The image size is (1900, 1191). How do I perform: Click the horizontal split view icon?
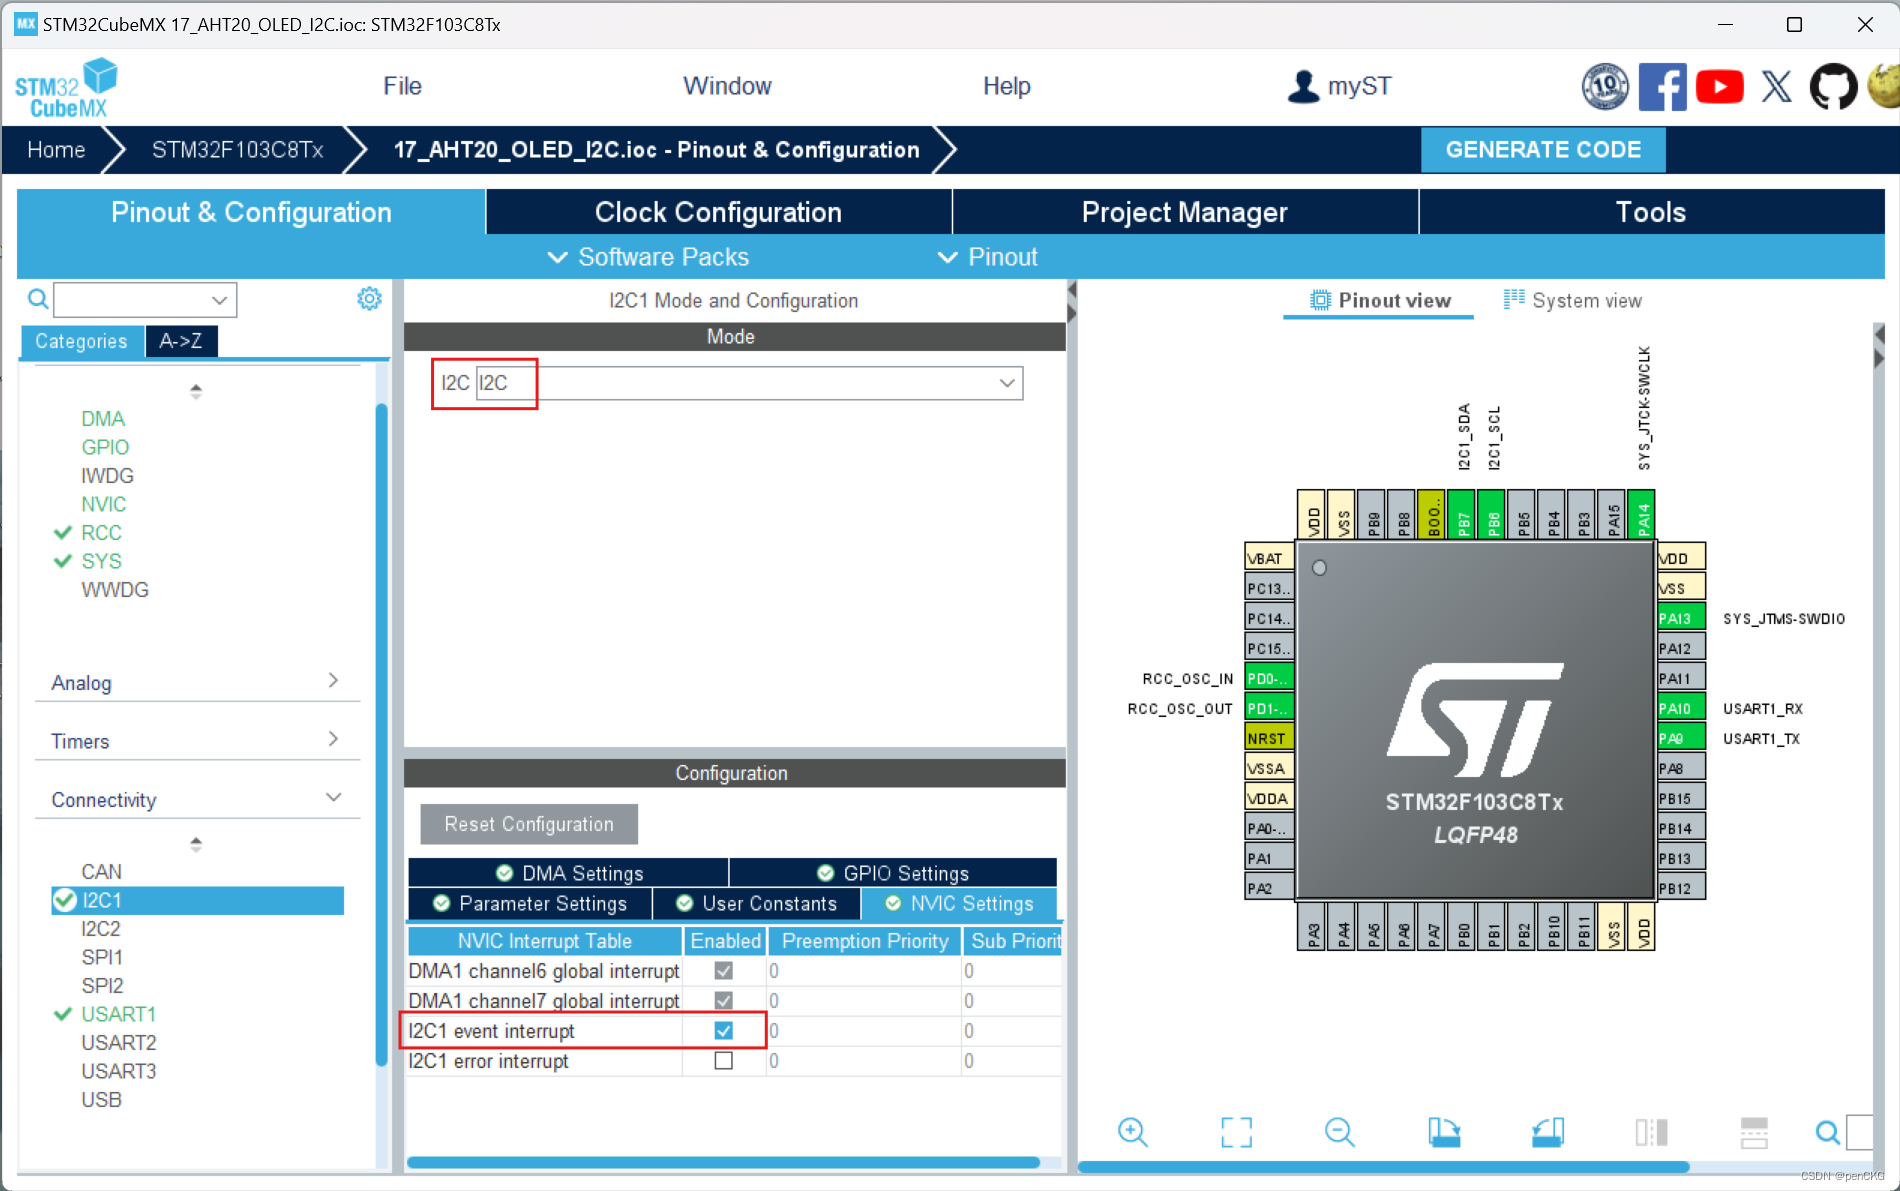[x=1754, y=1132]
